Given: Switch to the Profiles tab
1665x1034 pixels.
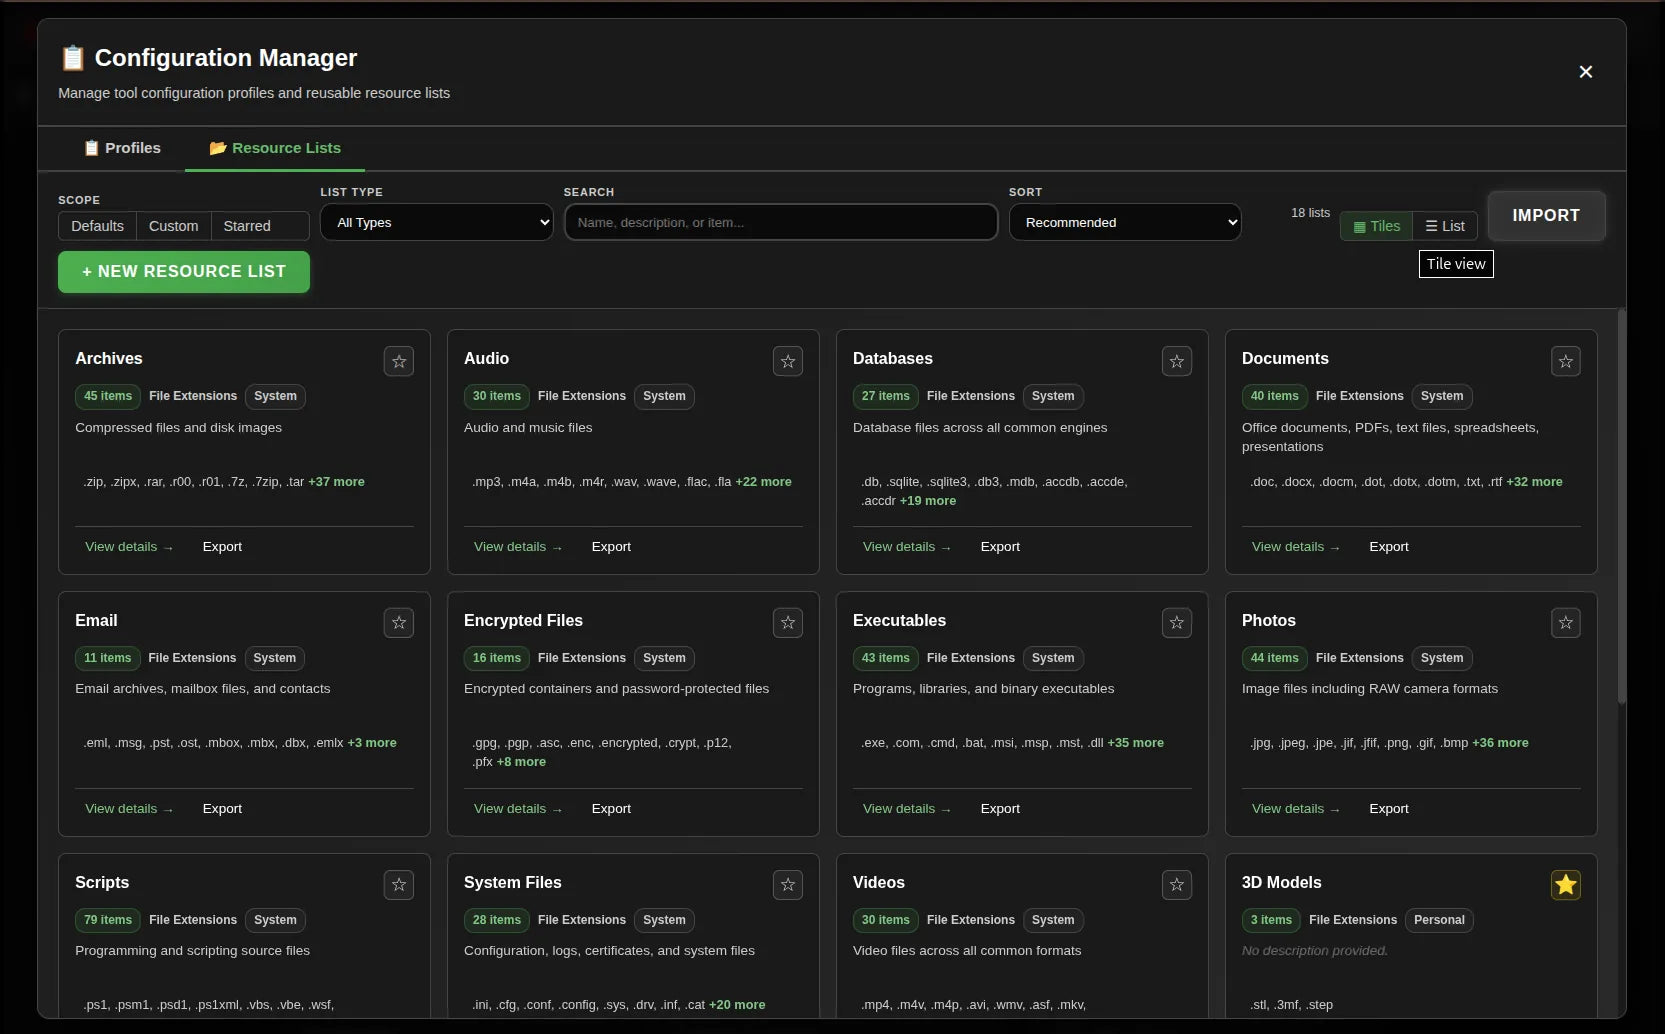Looking at the screenshot, I should 122,148.
